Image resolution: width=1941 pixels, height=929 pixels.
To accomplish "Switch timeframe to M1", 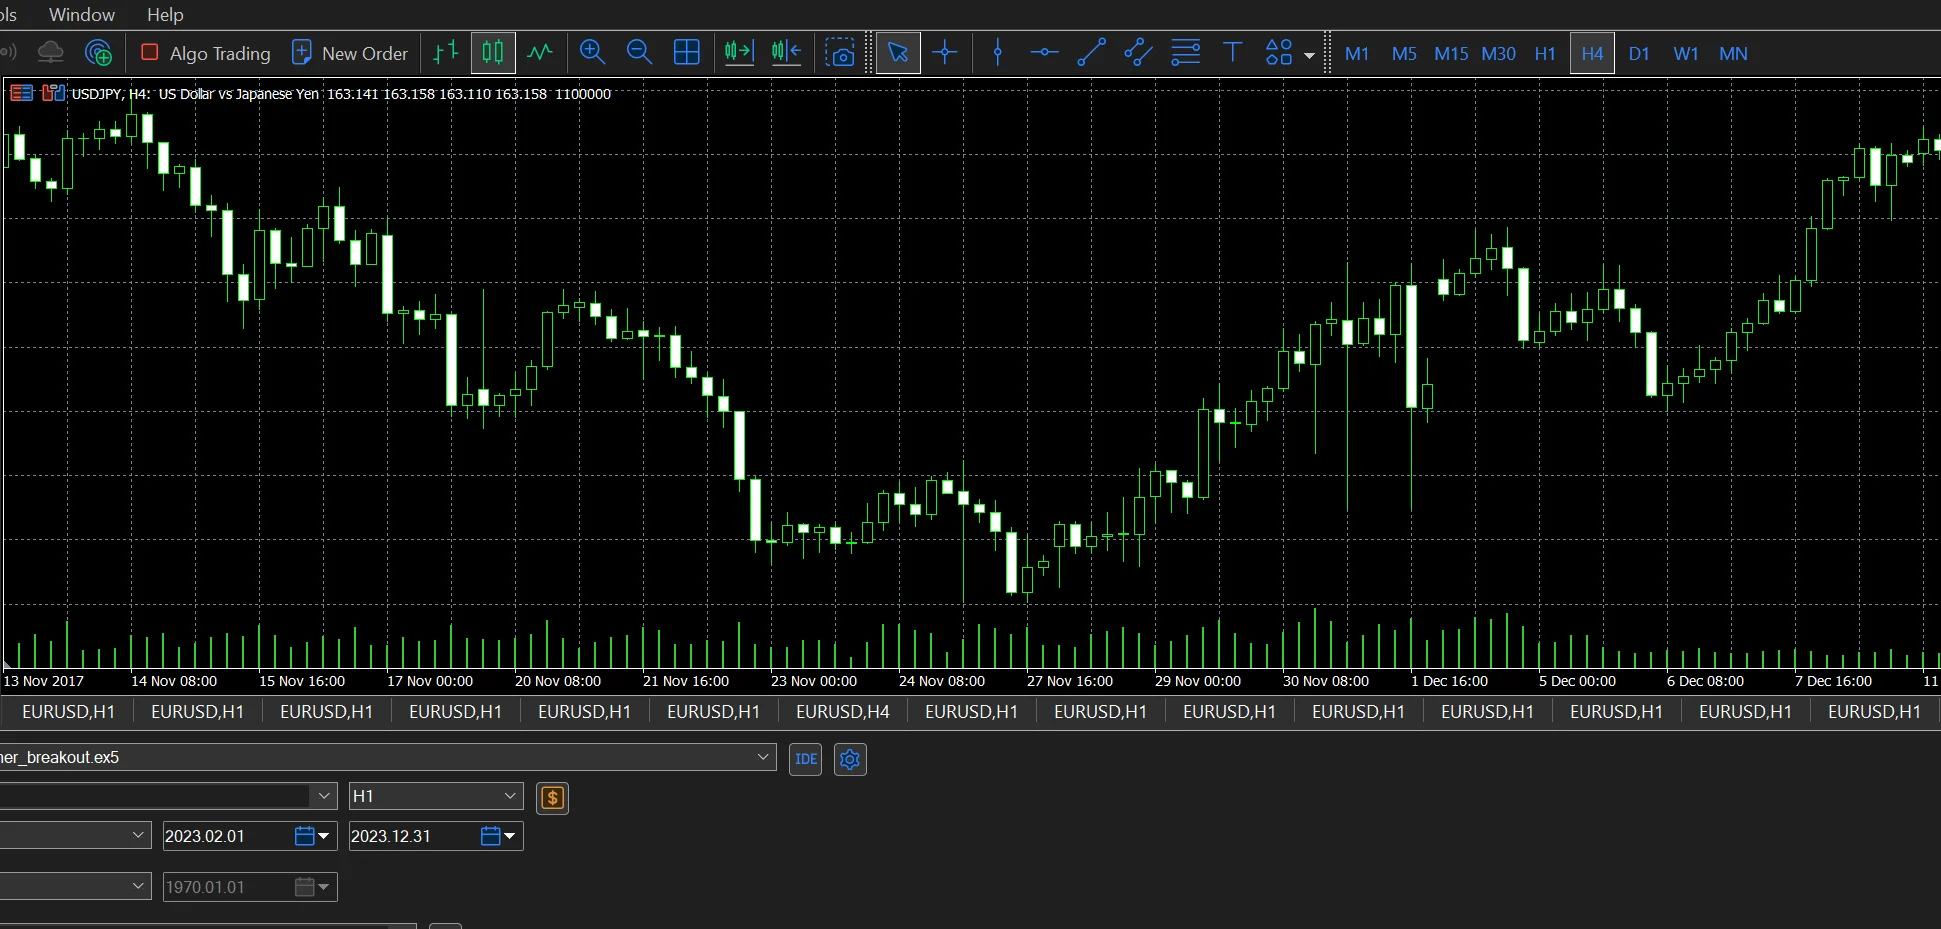I will pos(1357,54).
